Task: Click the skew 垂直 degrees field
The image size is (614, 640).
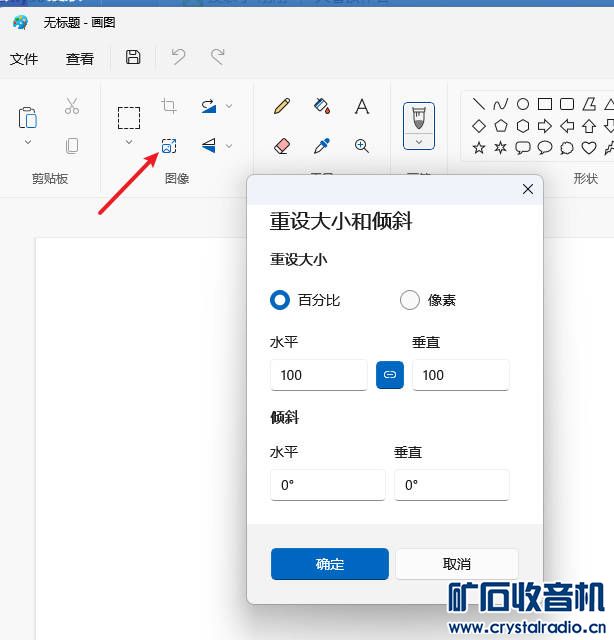Action: (x=452, y=484)
